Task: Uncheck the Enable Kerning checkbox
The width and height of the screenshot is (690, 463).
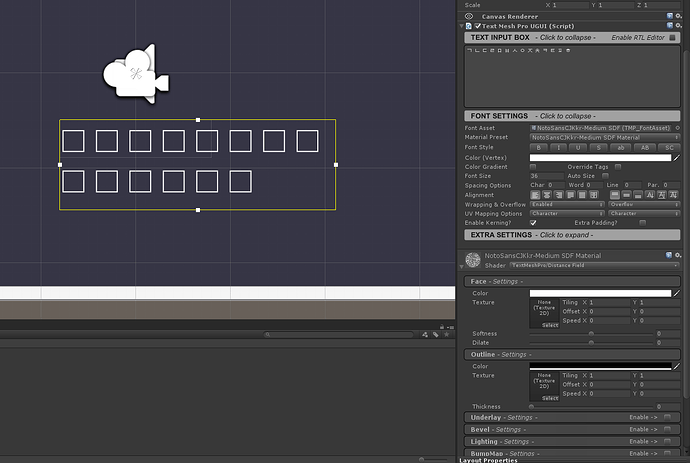Action: 533,222
